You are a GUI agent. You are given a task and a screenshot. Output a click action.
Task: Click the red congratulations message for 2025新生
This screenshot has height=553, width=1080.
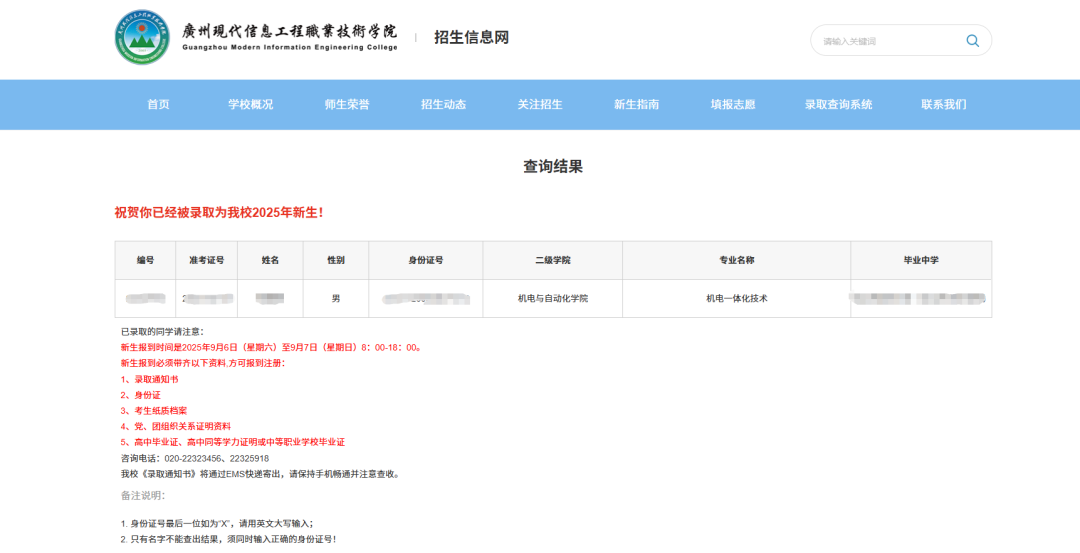[x=219, y=213]
